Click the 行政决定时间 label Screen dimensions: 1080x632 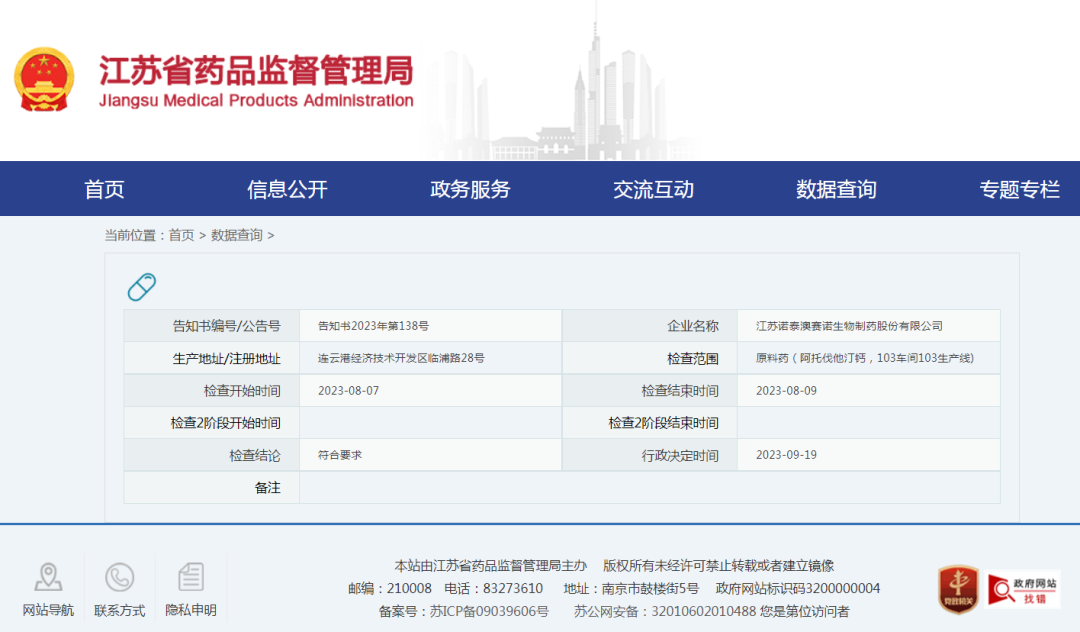point(680,456)
